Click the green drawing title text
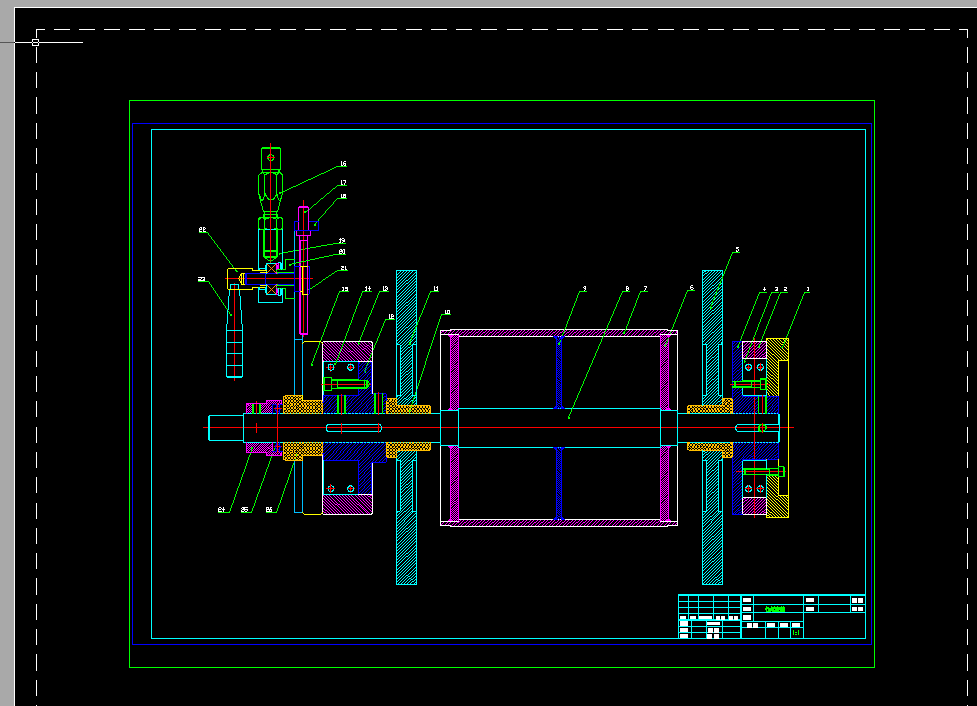Image resolution: width=977 pixels, height=706 pixels. pyautogui.click(x=775, y=609)
